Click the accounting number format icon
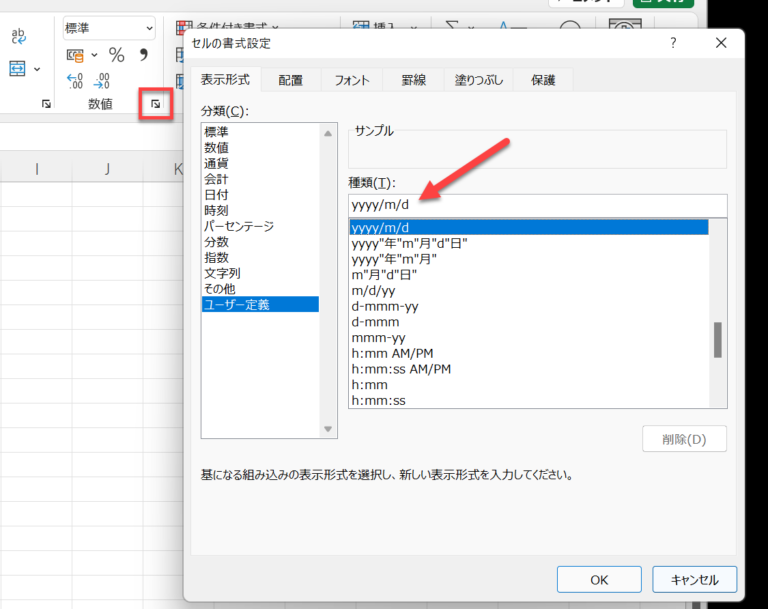The width and height of the screenshot is (768, 609). tap(75, 55)
